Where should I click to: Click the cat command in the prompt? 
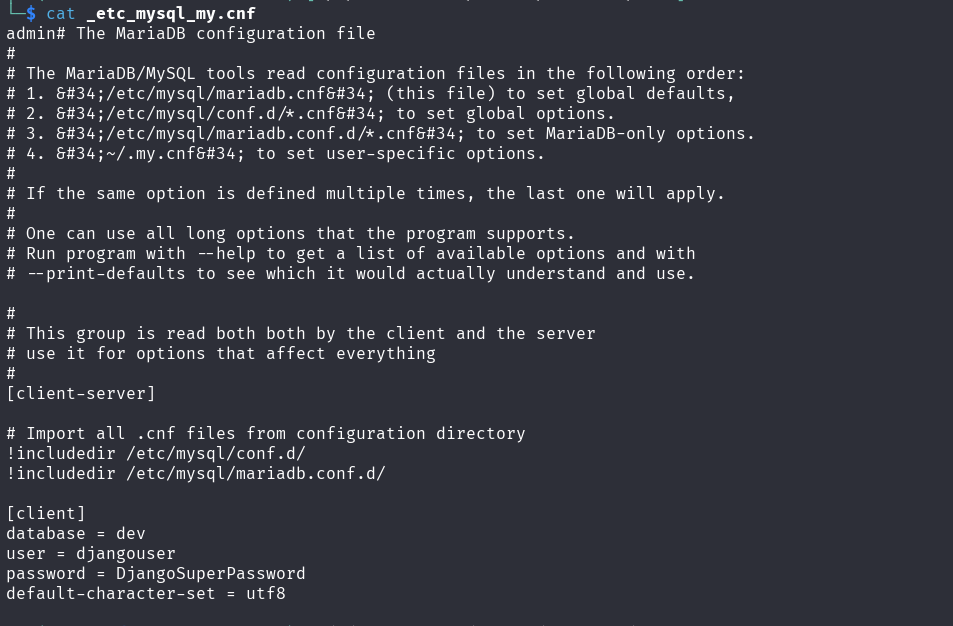[x=60, y=13]
